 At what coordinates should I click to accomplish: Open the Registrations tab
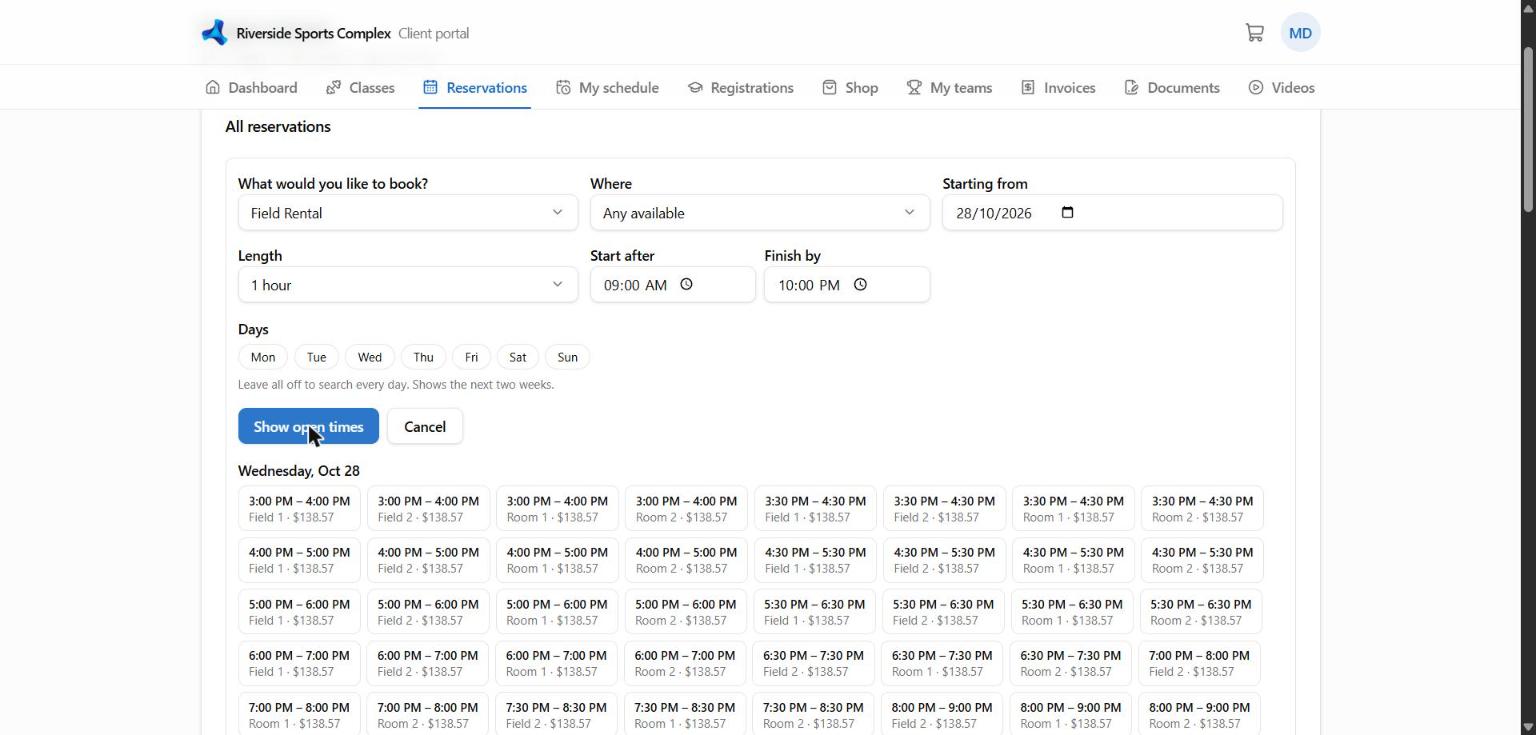point(740,88)
